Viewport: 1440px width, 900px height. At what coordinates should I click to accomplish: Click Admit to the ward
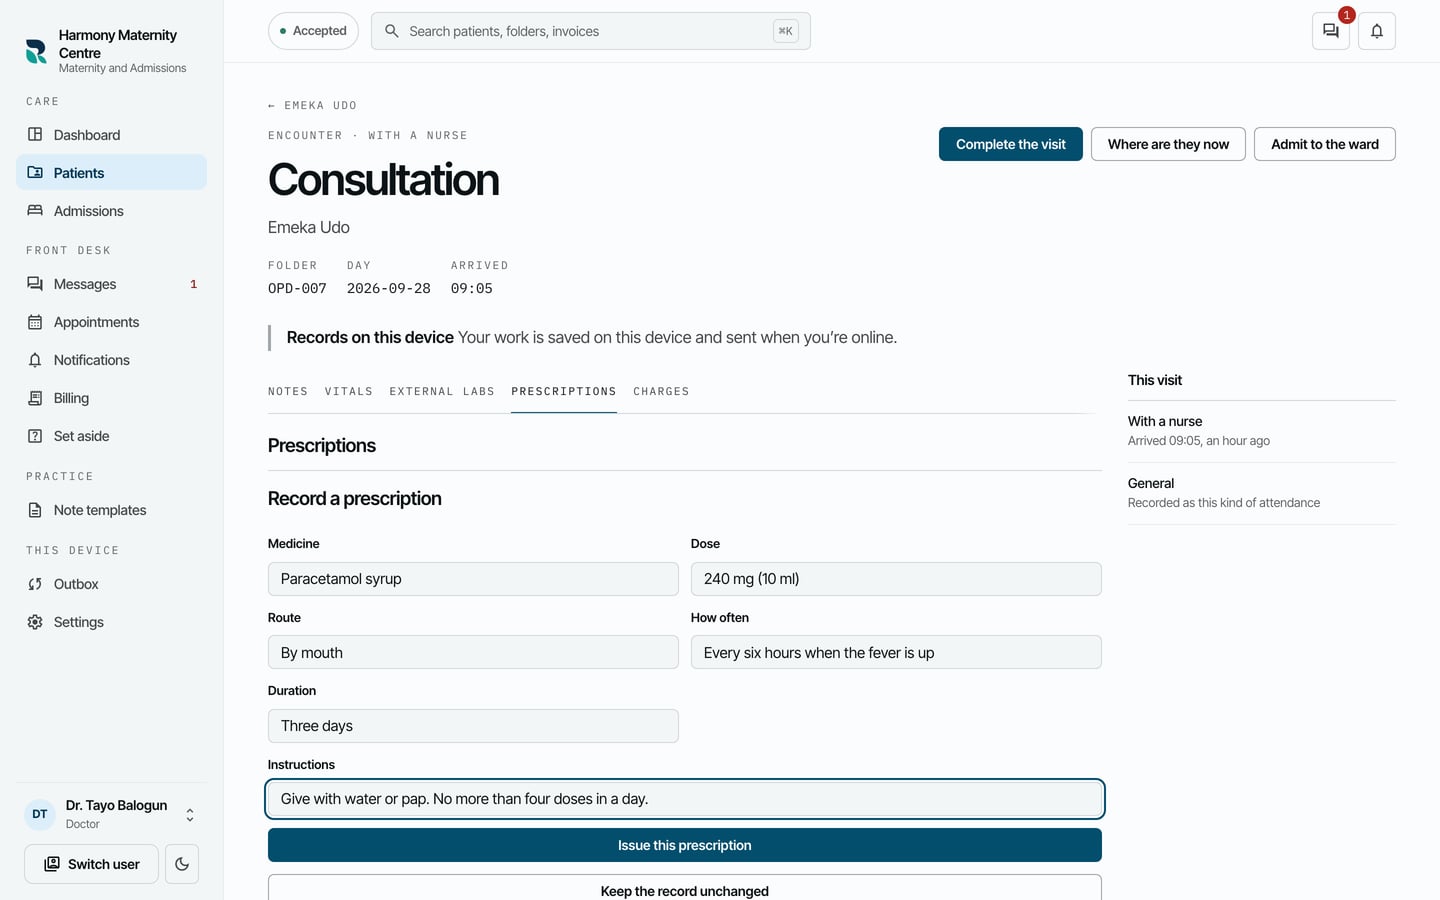tap(1325, 144)
